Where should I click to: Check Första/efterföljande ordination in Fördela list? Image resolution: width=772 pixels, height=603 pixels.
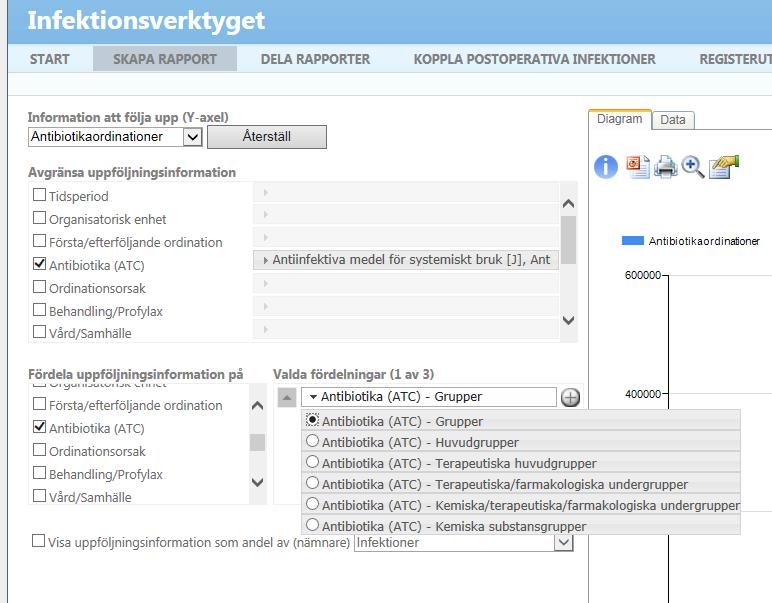(39, 404)
